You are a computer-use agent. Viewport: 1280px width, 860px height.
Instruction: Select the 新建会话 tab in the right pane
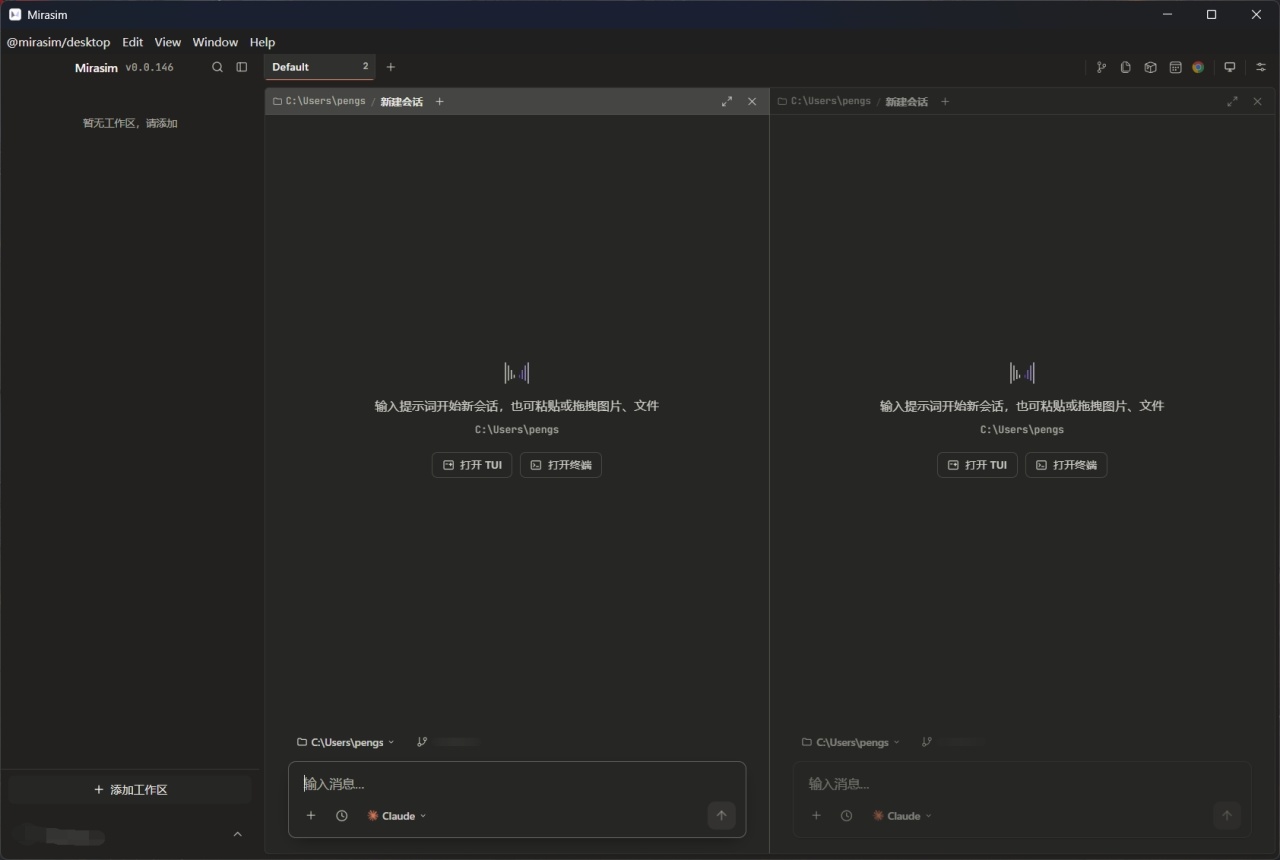[x=906, y=101]
